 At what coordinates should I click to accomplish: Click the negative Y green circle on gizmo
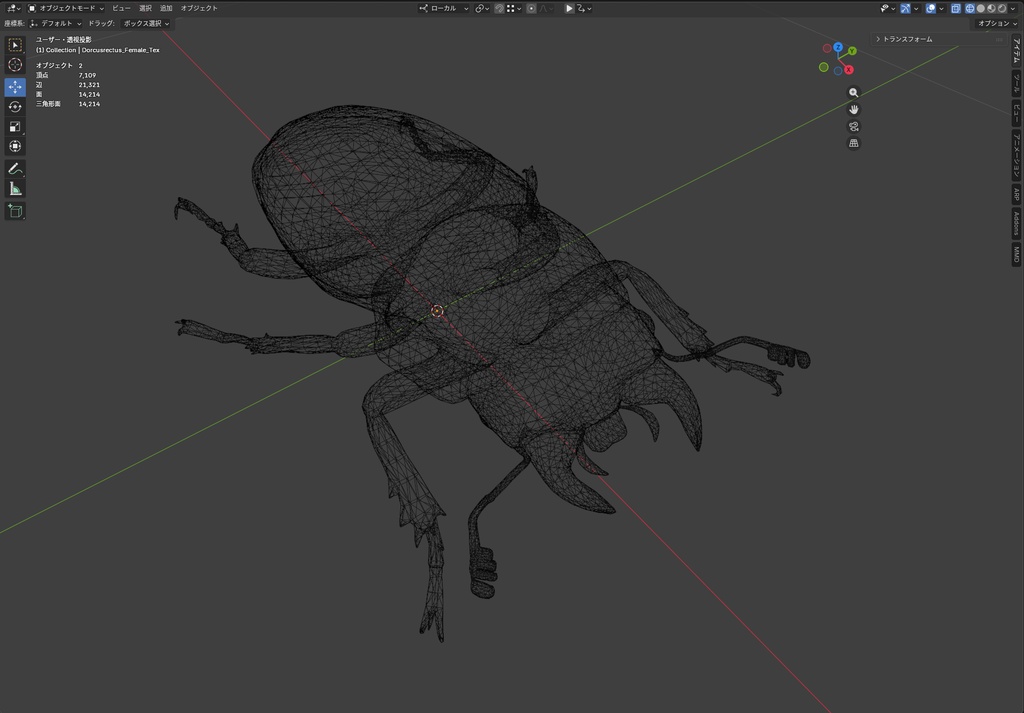[x=824, y=67]
